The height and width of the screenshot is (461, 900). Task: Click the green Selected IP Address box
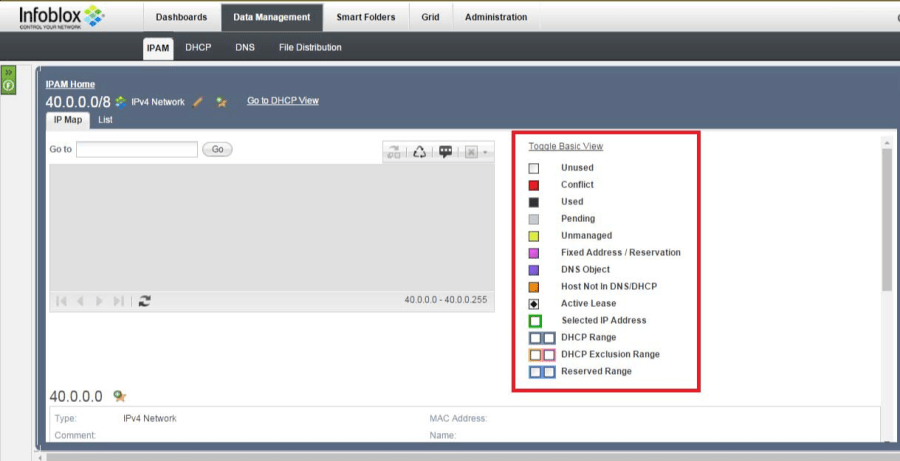point(535,321)
